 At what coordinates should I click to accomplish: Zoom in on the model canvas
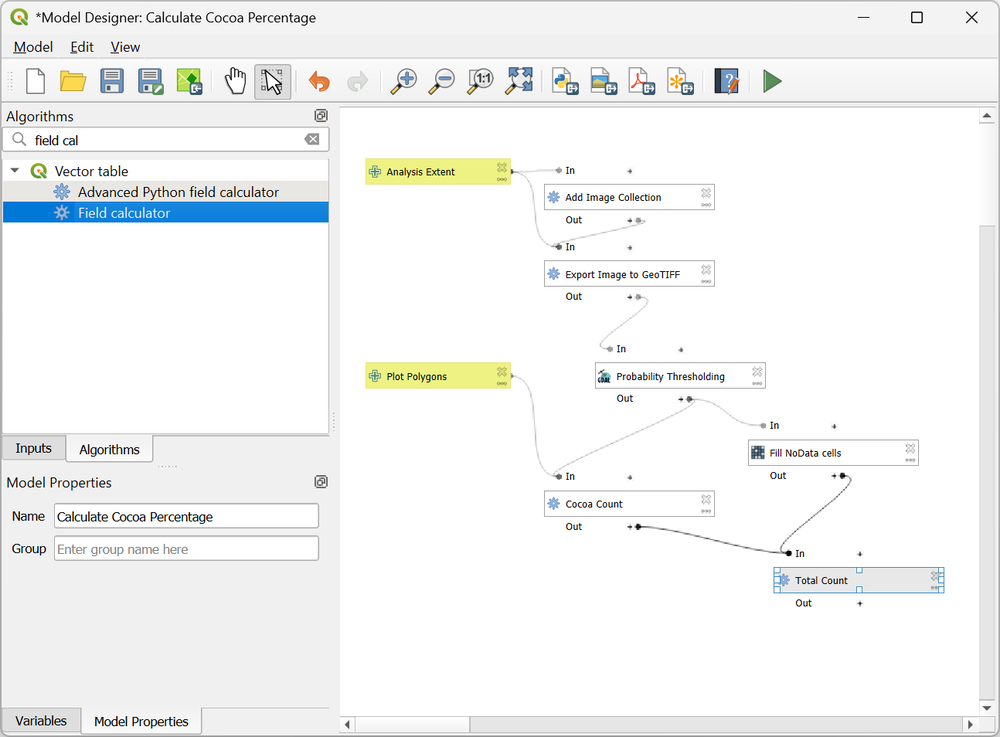[x=404, y=82]
